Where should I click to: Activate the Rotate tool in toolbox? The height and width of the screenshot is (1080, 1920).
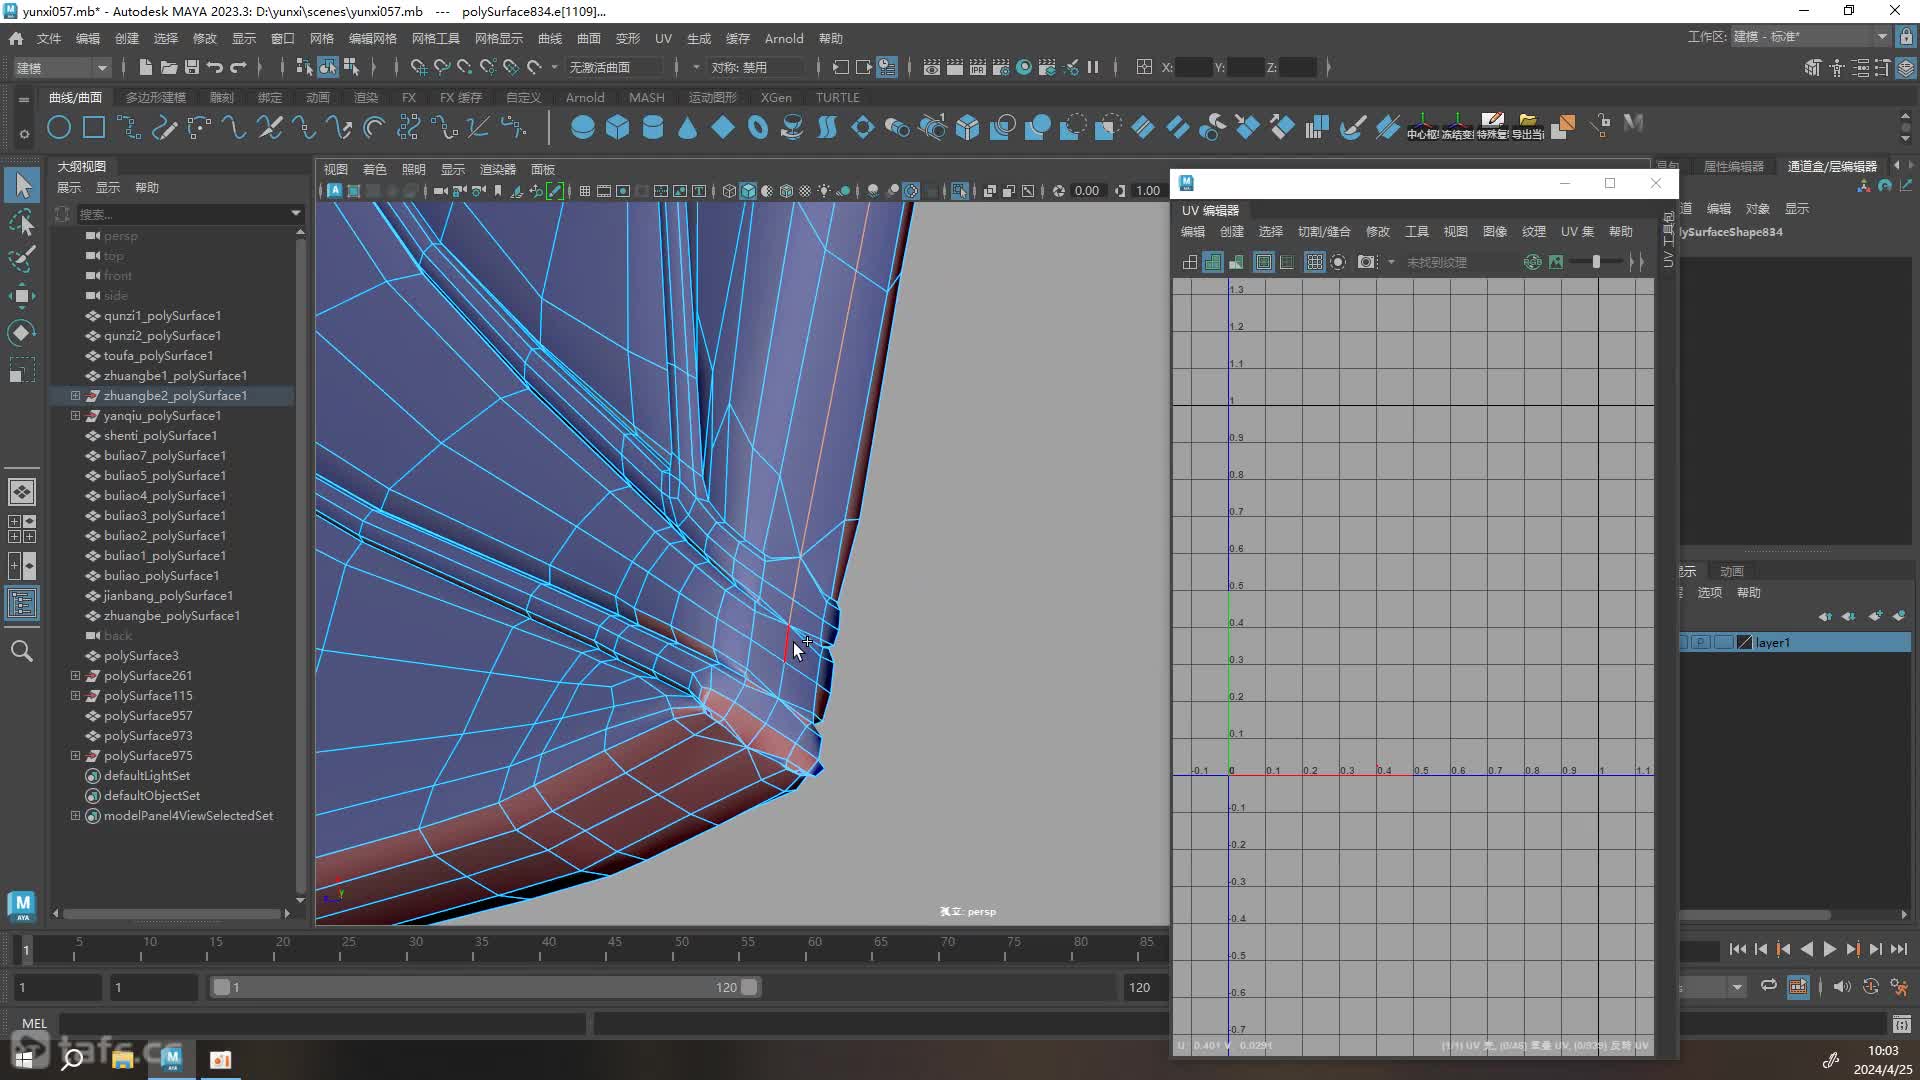click(x=22, y=333)
